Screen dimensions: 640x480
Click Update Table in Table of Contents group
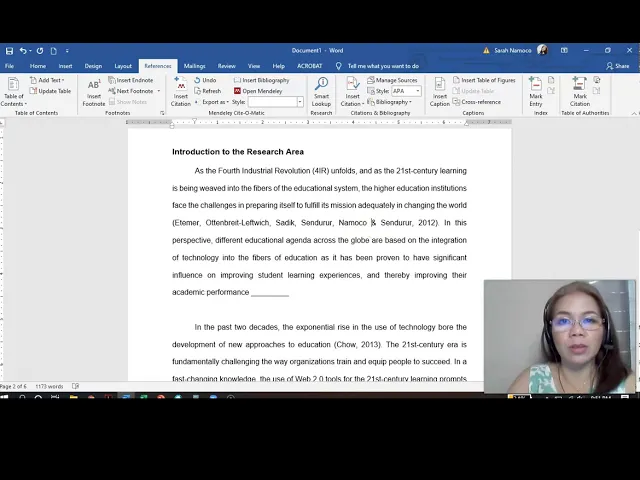coord(50,91)
